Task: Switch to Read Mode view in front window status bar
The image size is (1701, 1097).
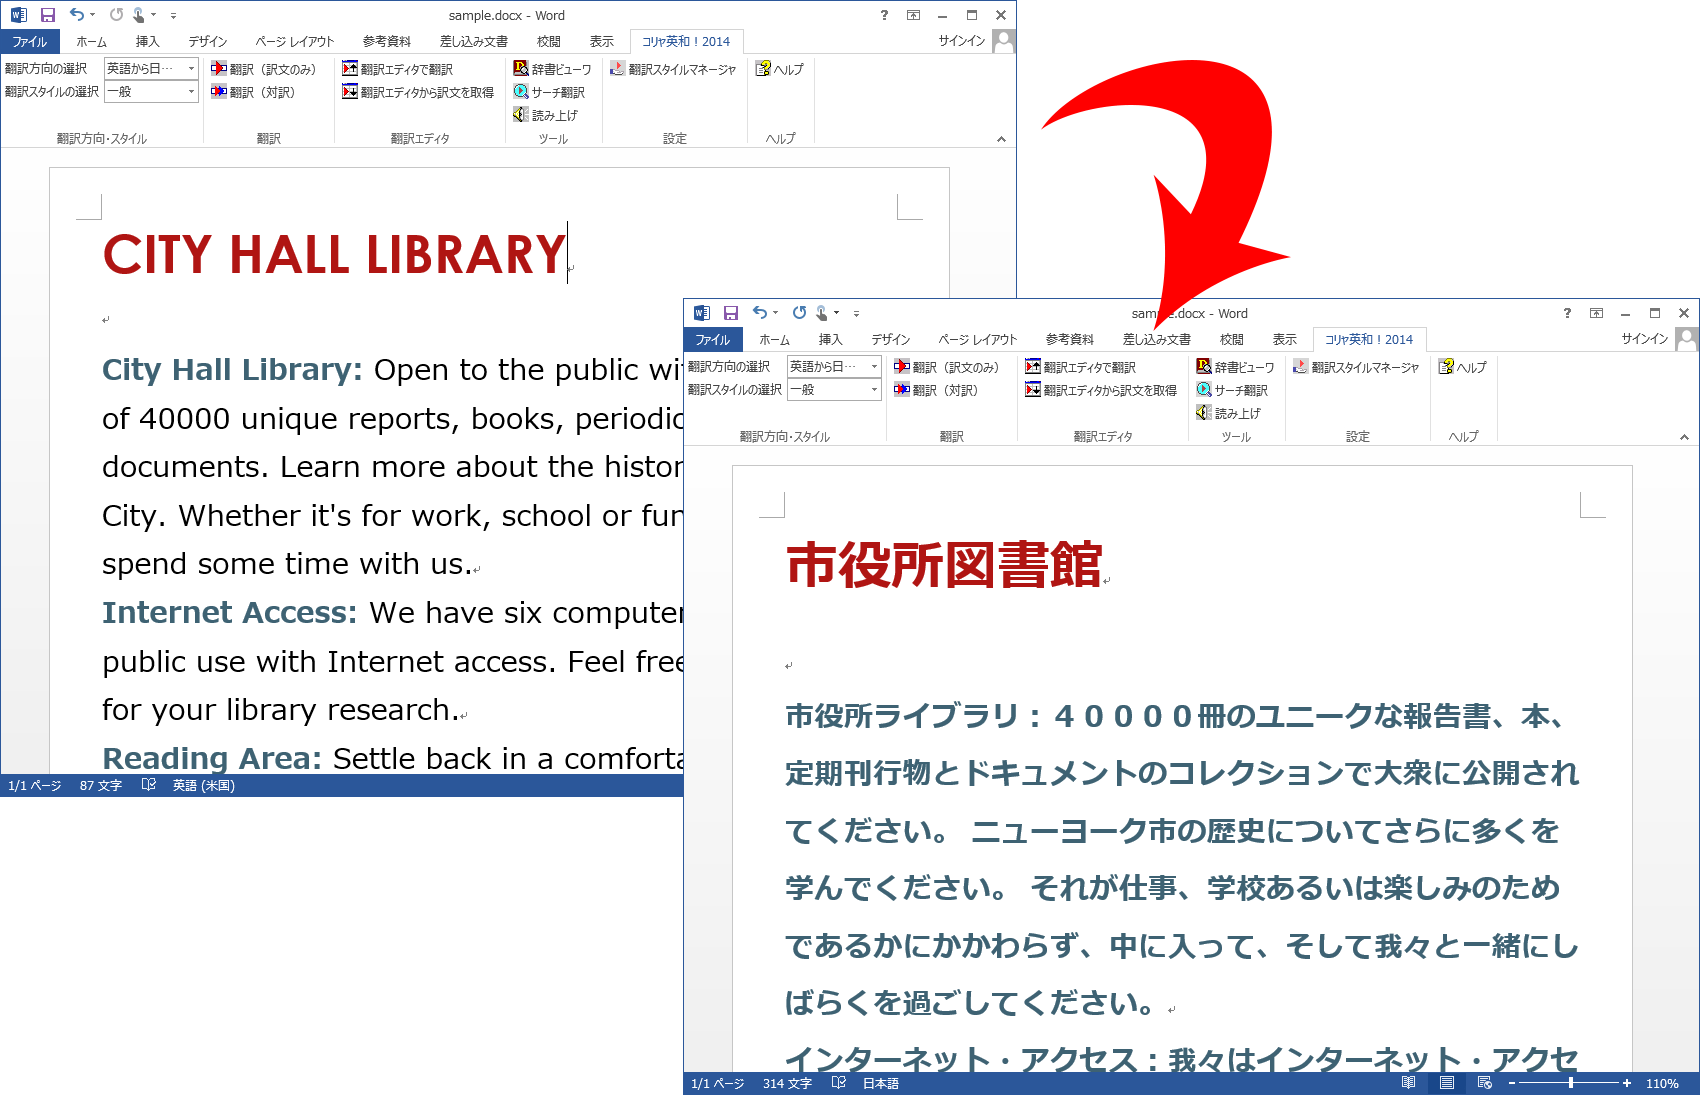Action: [x=1408, y=1083]
